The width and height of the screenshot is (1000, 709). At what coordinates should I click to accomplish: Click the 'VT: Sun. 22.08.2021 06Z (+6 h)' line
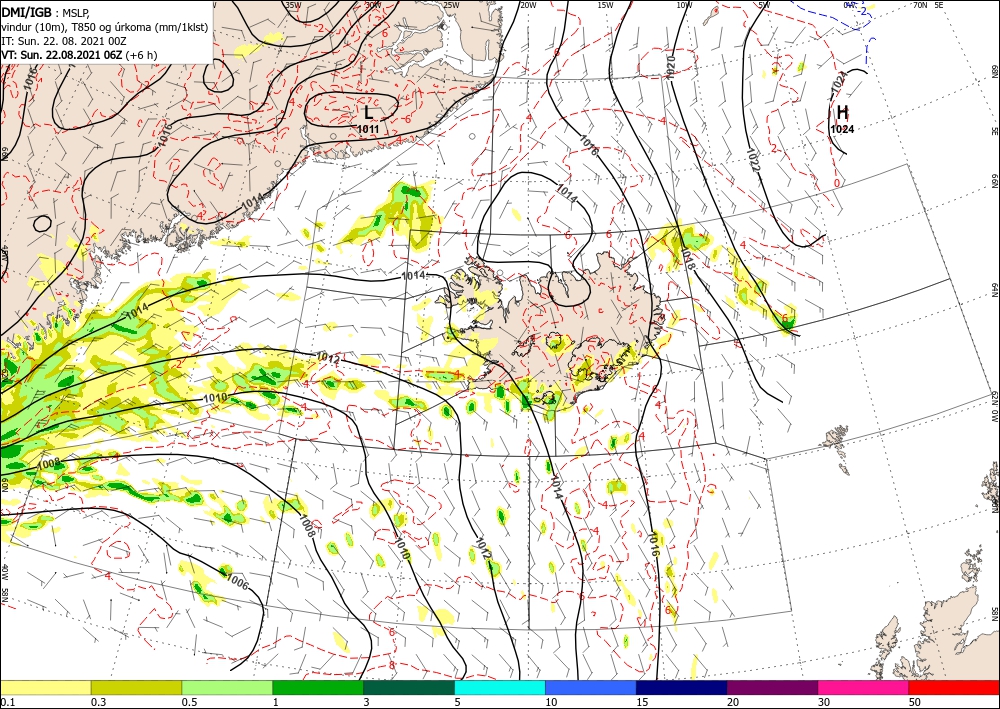point(79,55)
